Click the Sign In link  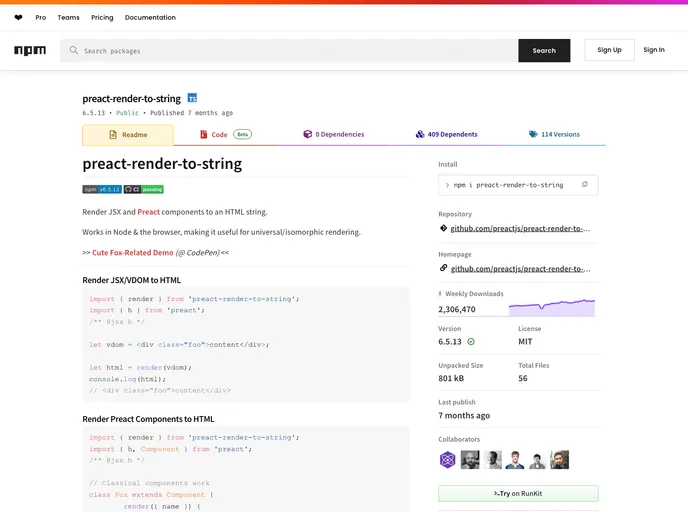tap(654, 50)
